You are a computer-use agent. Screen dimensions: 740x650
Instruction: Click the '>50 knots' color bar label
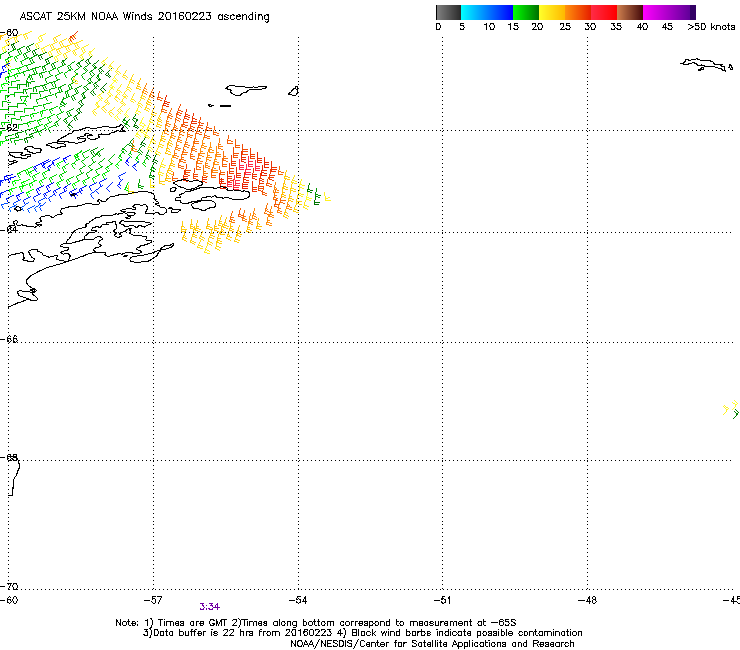coord(711,27)
